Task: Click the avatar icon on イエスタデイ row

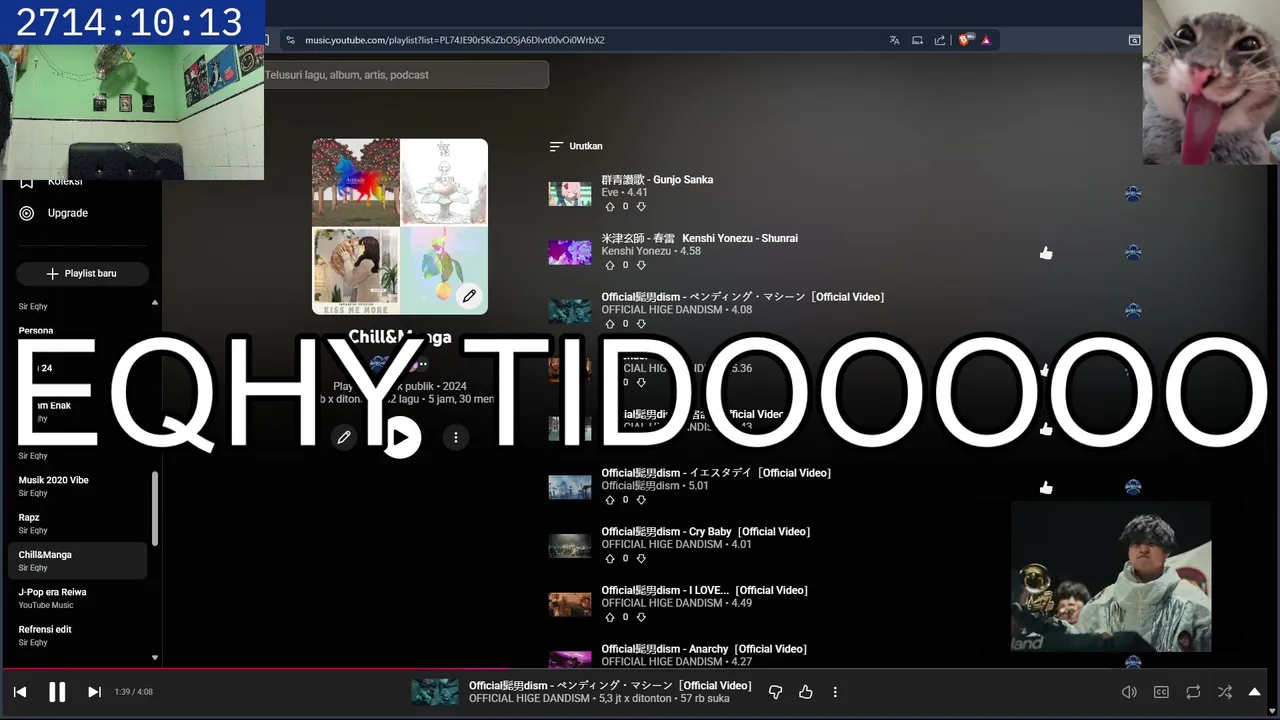Action: point(1133,487)
